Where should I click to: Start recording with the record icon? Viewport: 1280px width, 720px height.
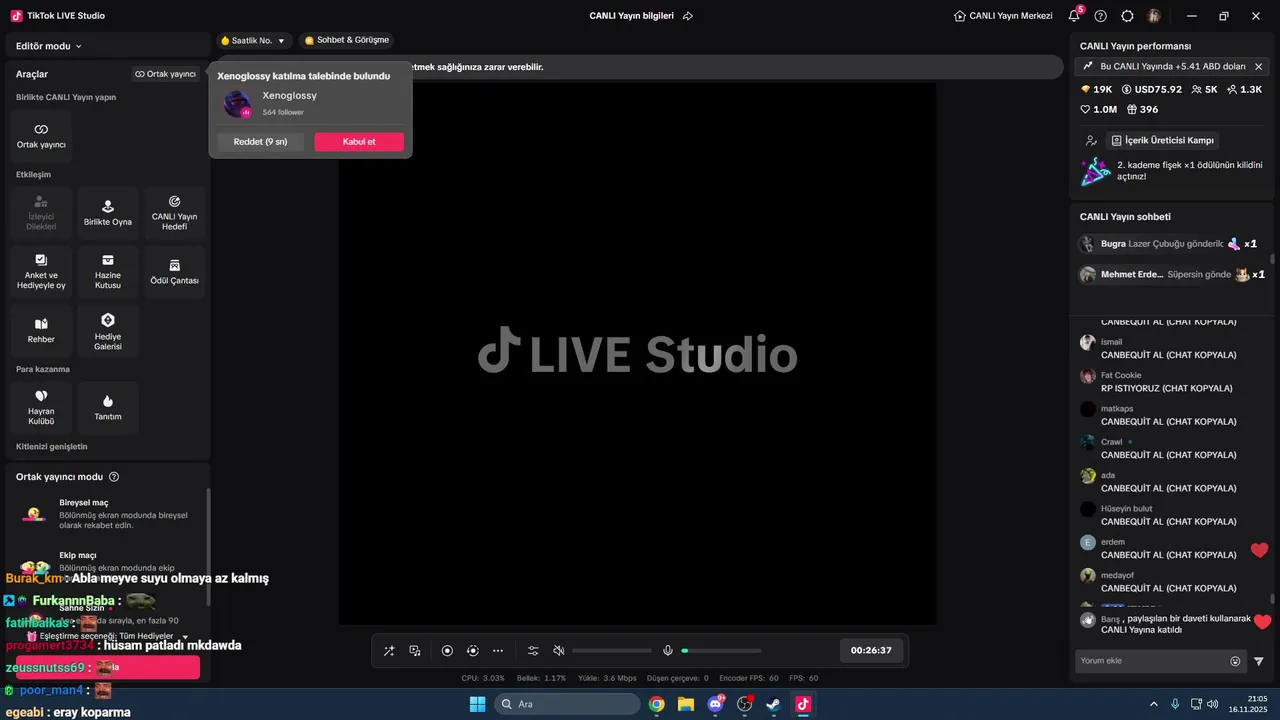[447, 651]
